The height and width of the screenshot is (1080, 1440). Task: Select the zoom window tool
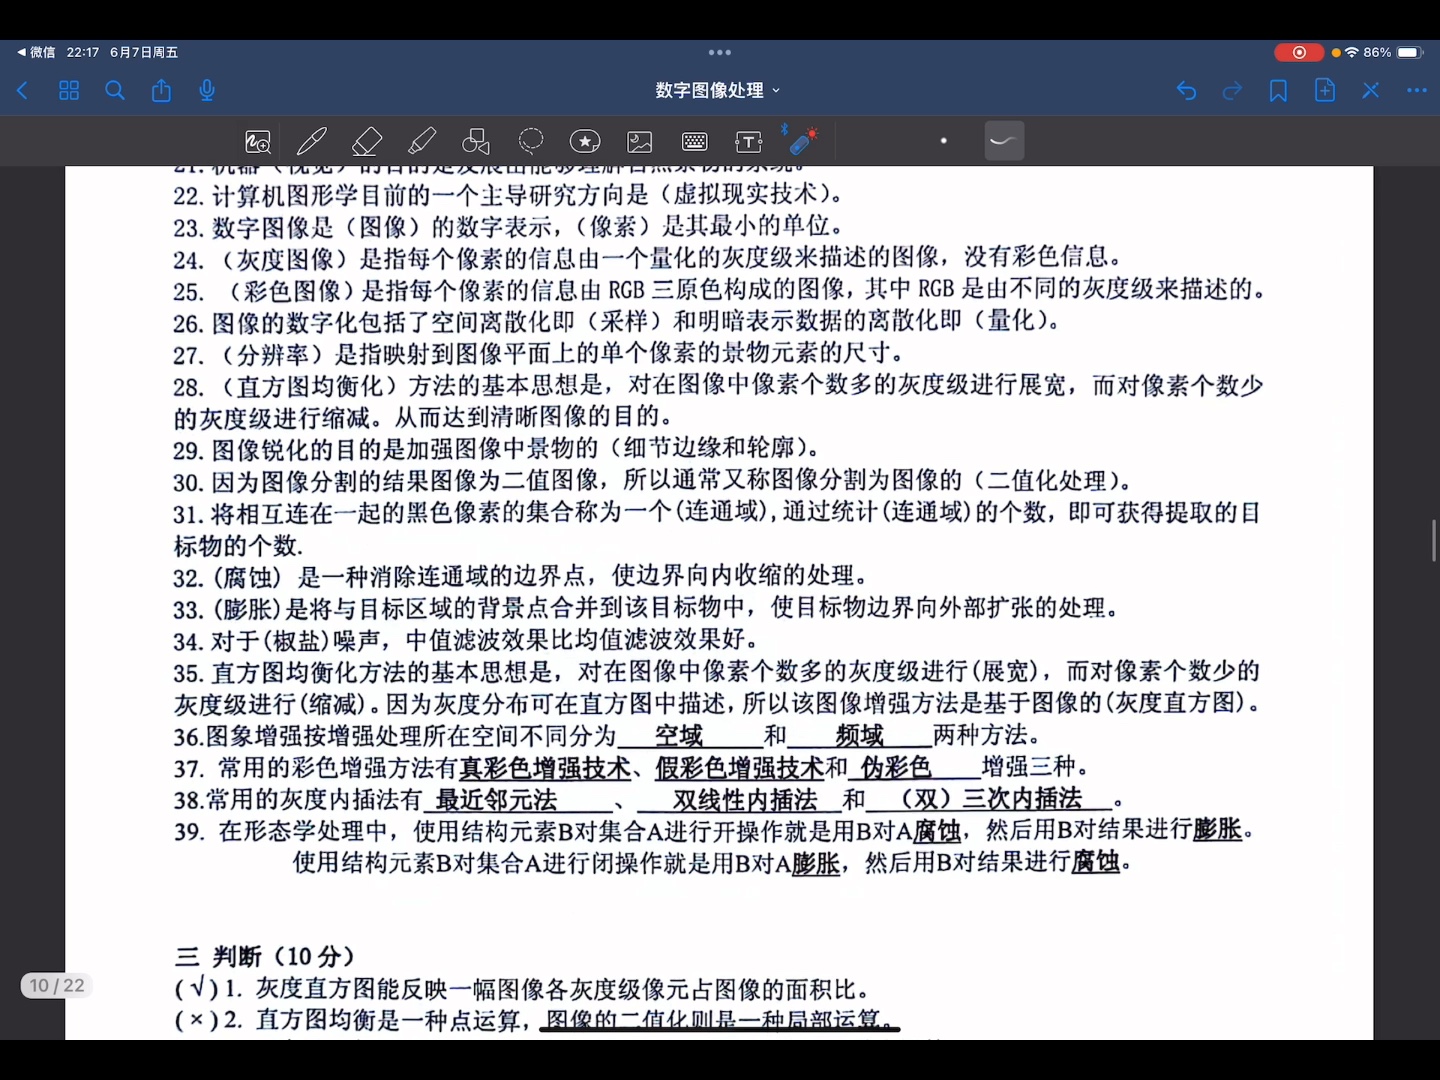coord(258,142)
